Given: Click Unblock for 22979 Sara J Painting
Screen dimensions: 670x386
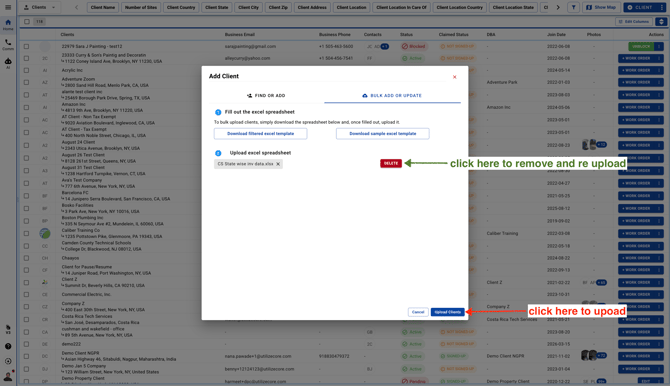Looking at the screenshot, I should pos(641,46).
